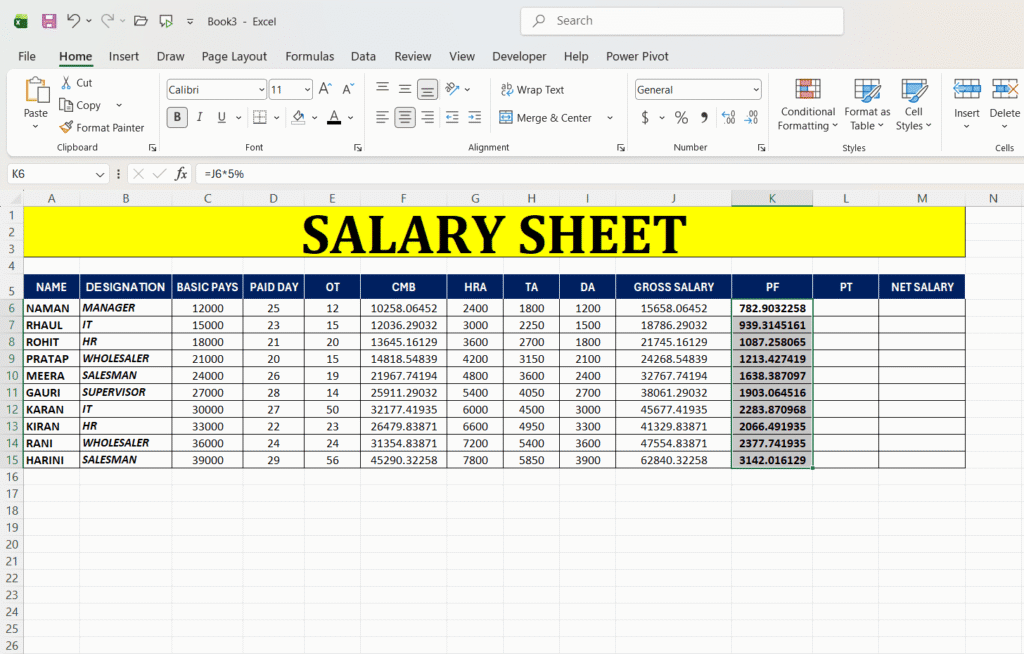The width and height of the screenshot is (1024, 654).
Task: Open the Formulas tab
Action: pyautogui.click(x=310, y=56)
